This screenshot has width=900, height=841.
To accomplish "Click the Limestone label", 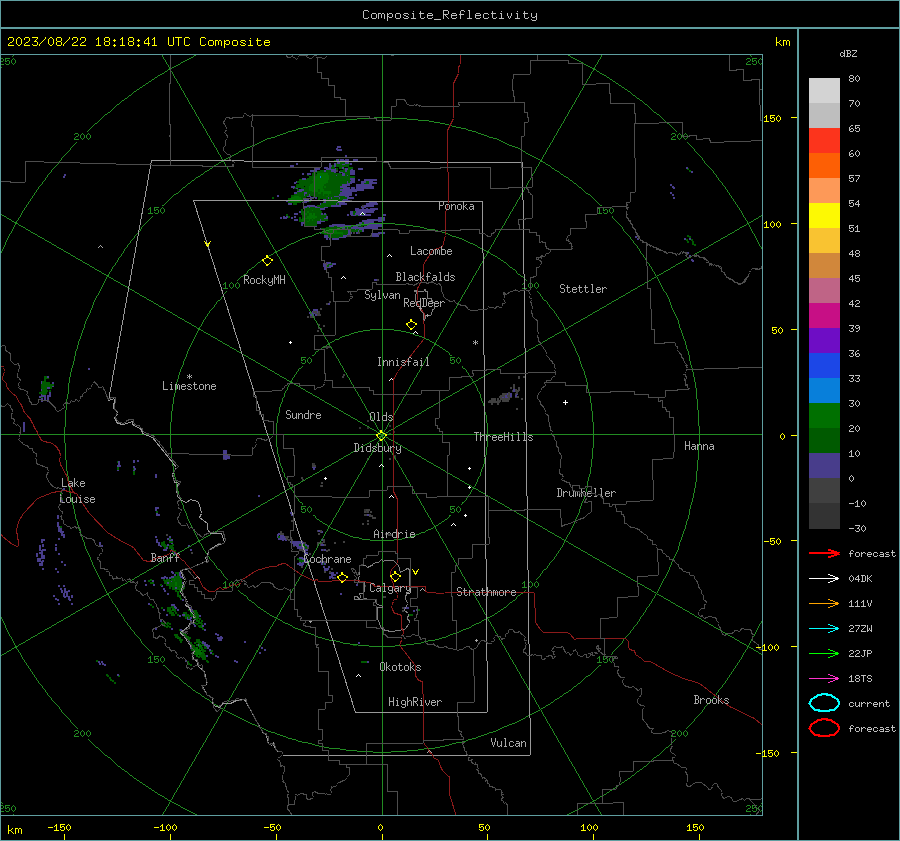I will [189, 386].
